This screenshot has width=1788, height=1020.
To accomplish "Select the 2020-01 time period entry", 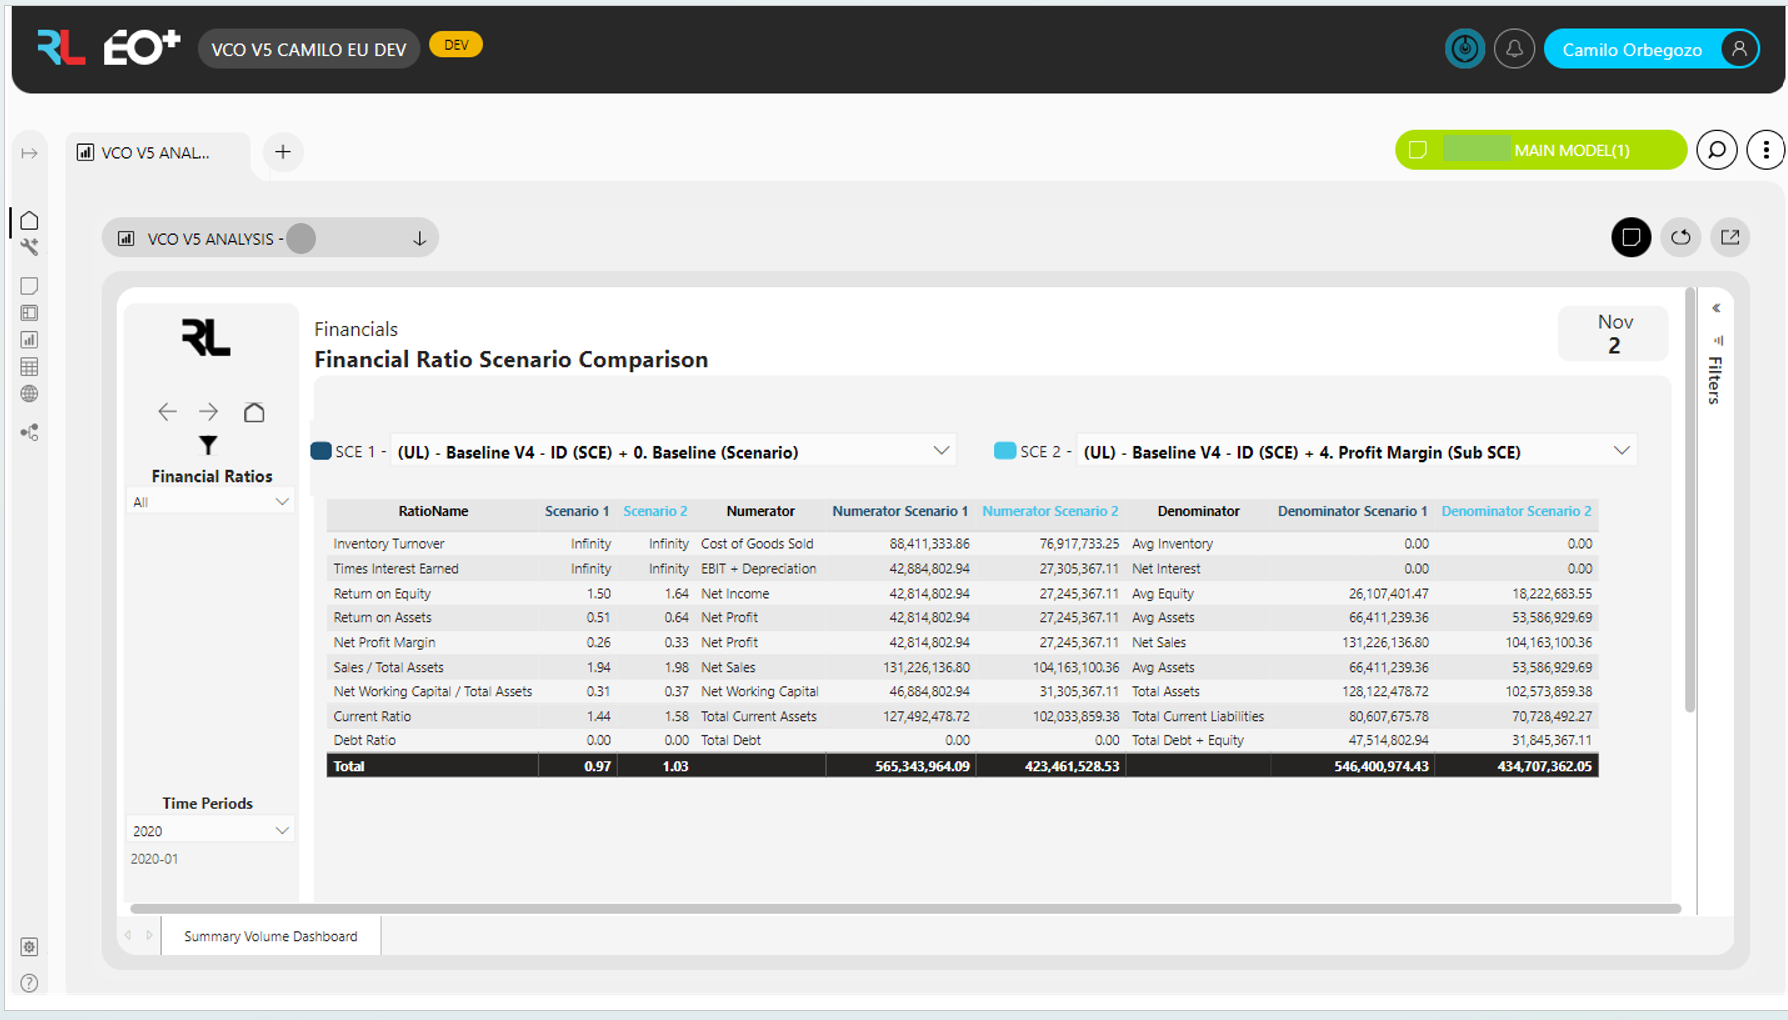I will coord(153,858).
